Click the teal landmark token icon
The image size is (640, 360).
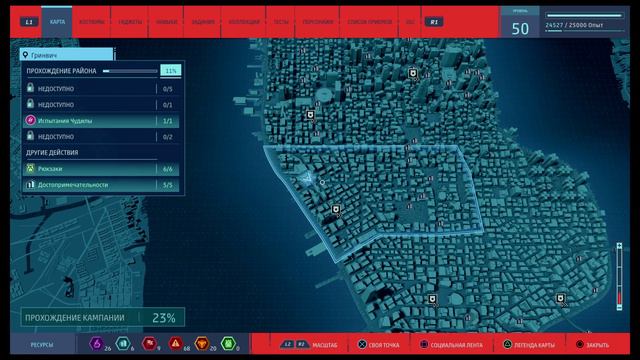coord(123,344)
